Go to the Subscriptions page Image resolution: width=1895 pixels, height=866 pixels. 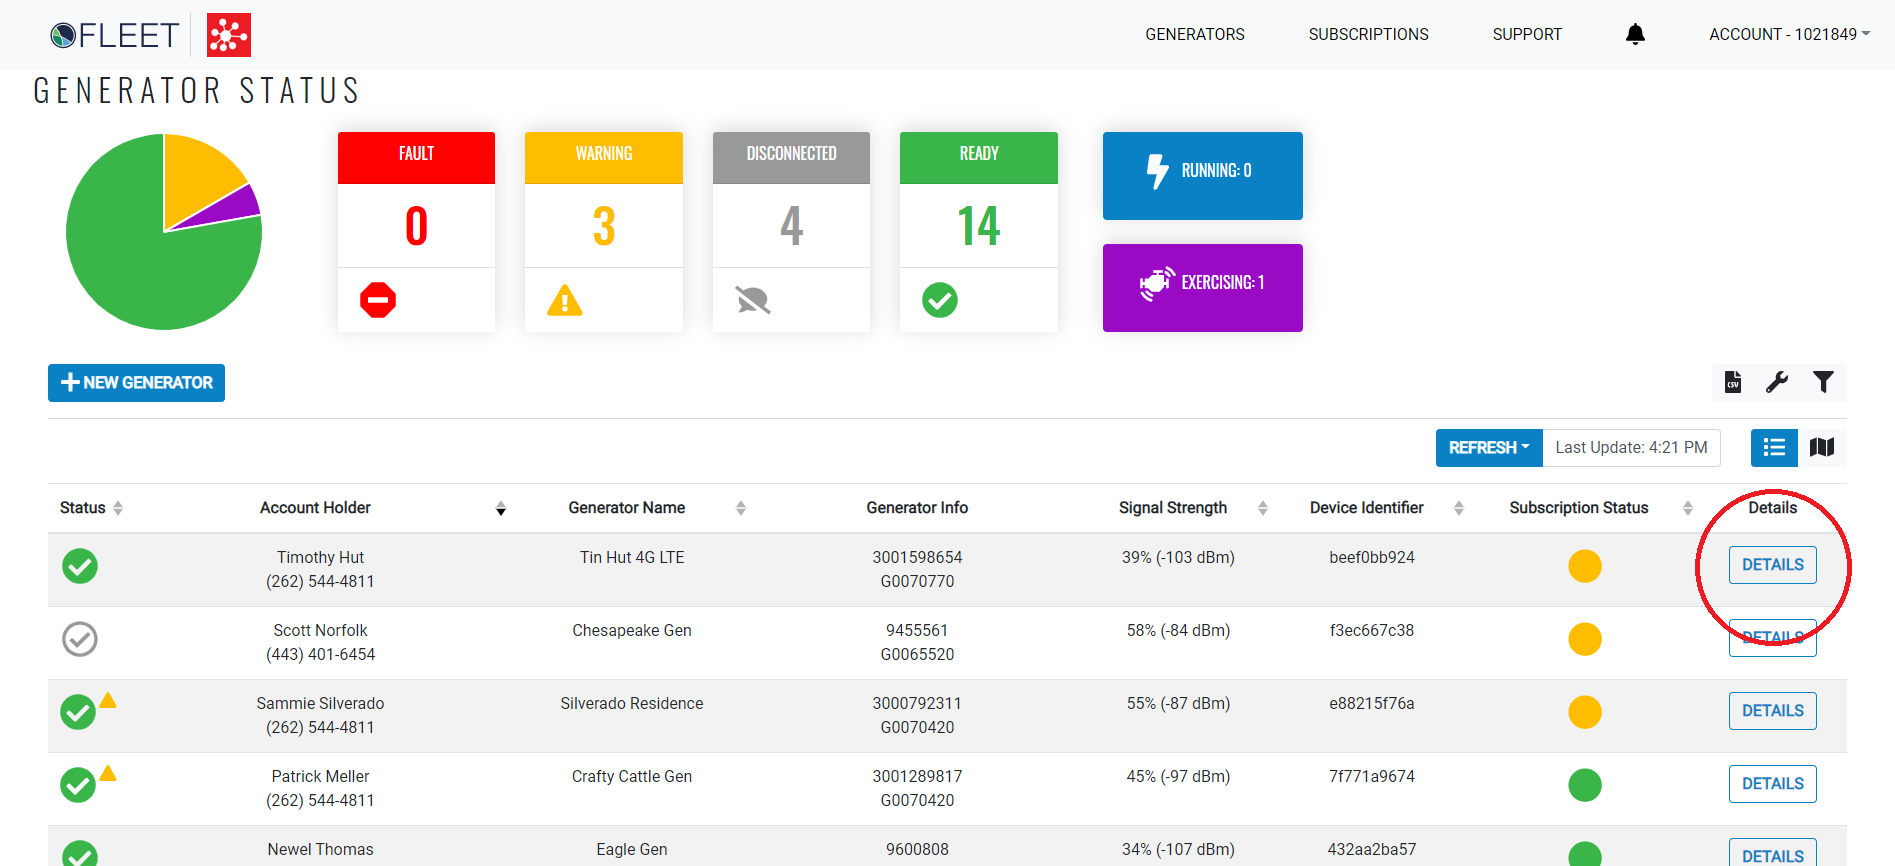[x=1368, y=34]
